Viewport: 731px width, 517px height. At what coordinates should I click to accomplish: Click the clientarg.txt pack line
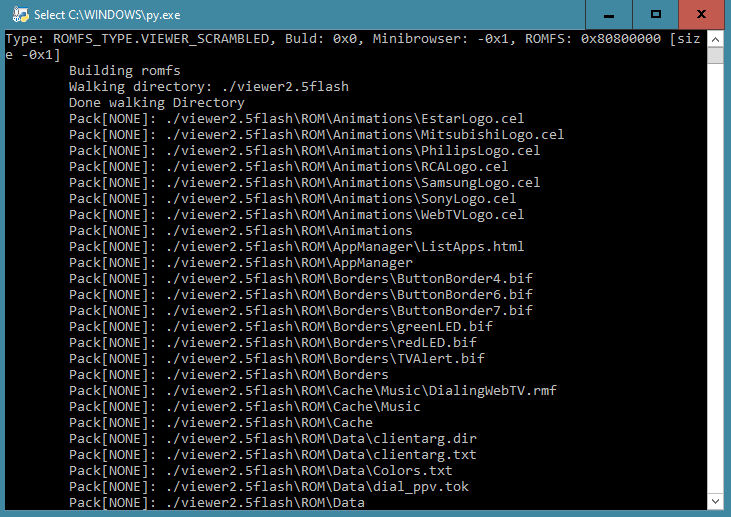pos(273,455)
